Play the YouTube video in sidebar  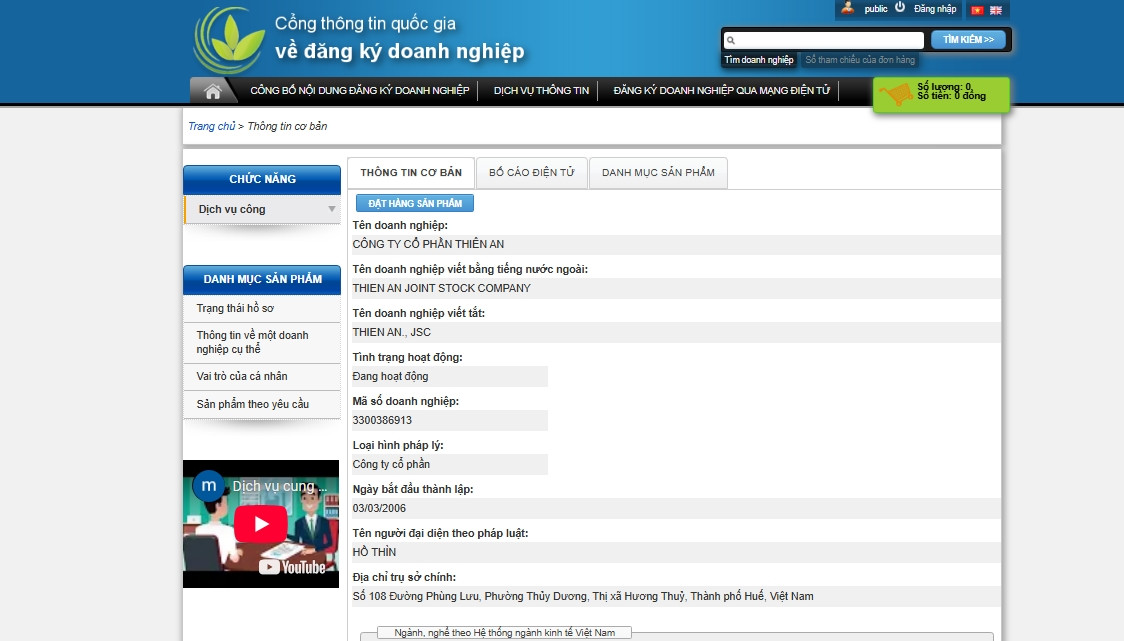point(261,523)
